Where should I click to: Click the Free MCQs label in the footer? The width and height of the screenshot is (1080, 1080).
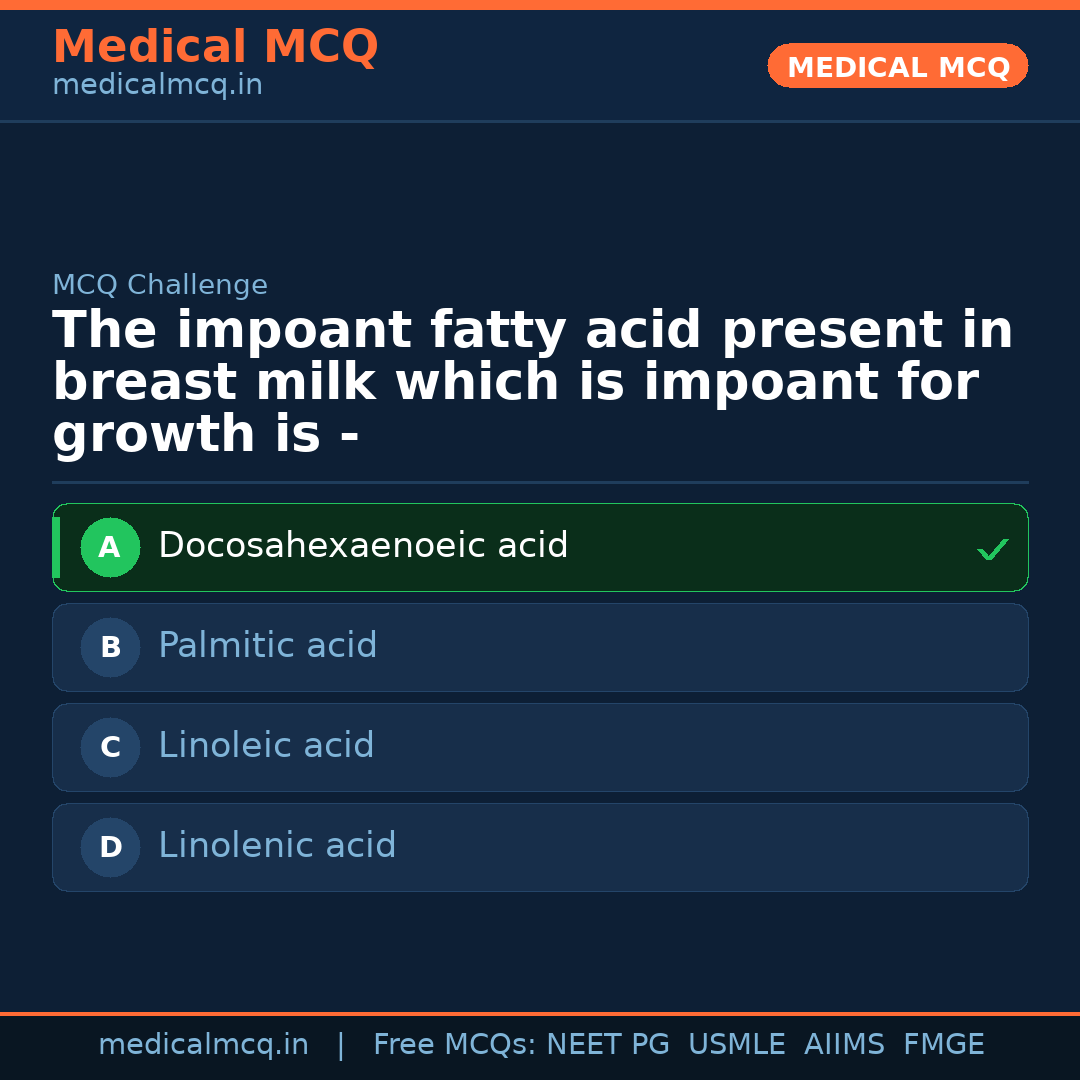coord(455,1045)
